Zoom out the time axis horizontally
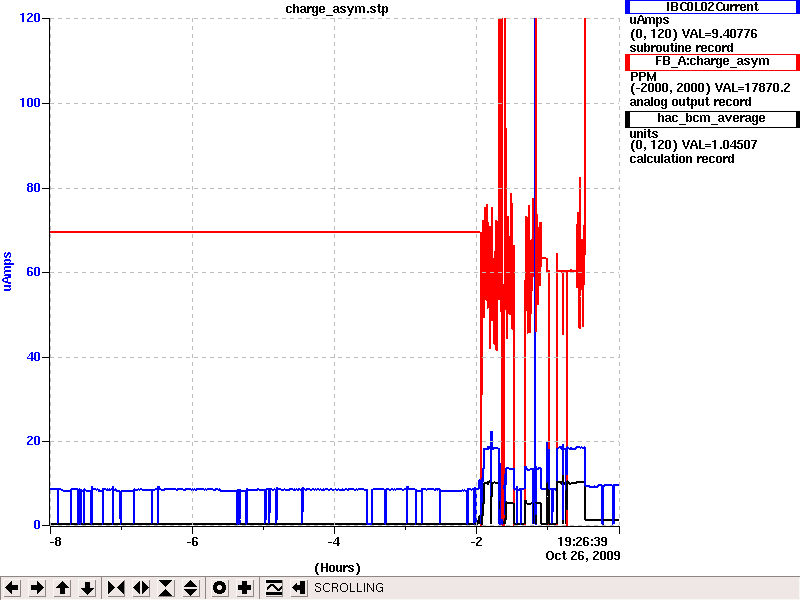This screenshot has width=800, height=600. coord(141,588)
